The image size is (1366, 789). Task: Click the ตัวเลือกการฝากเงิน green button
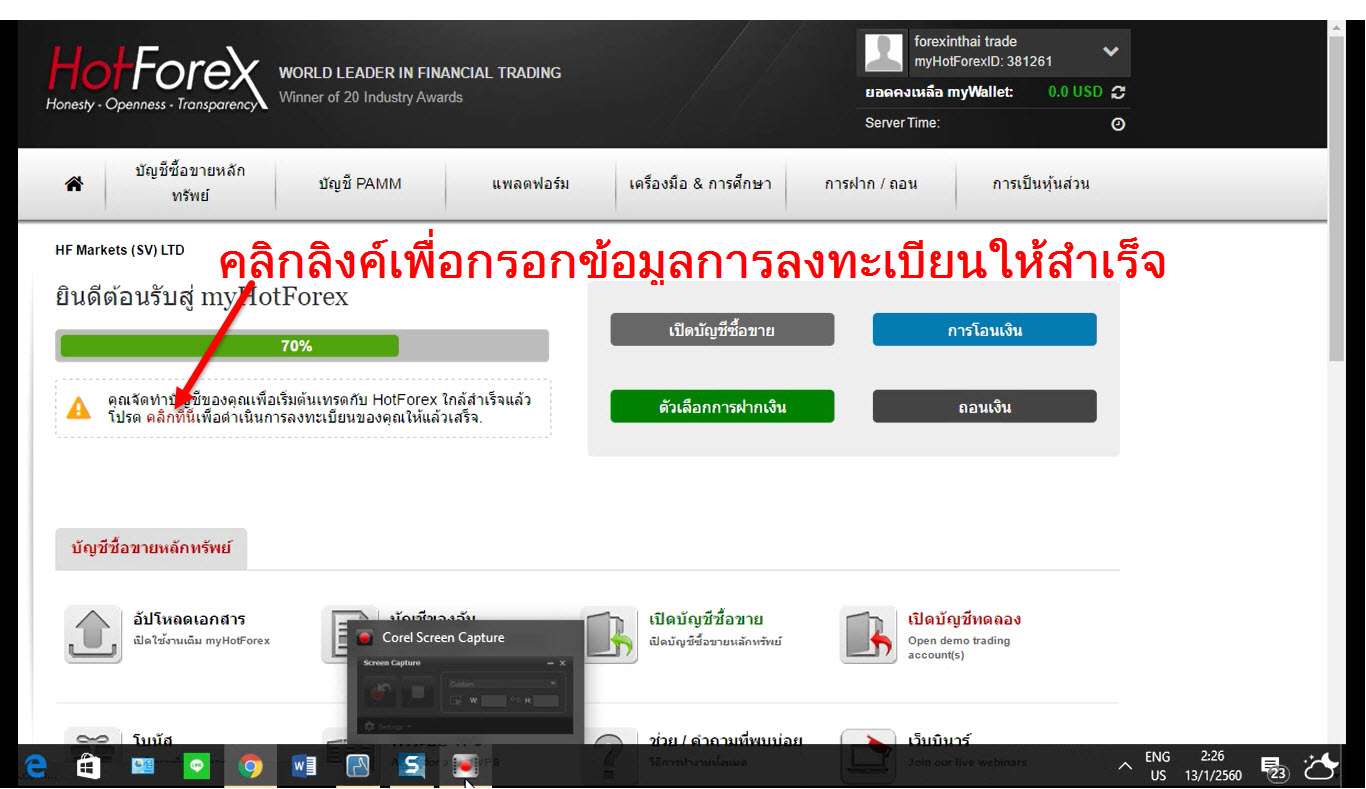coord(722,407)
